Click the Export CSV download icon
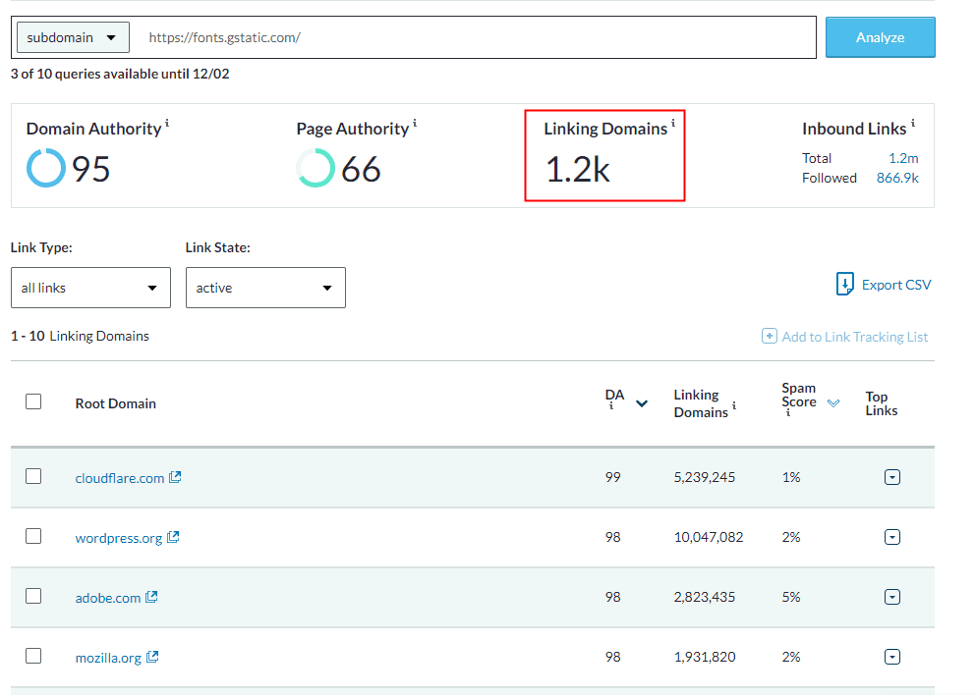The width and height of the screenshot is (977, 695). point(844,284)
